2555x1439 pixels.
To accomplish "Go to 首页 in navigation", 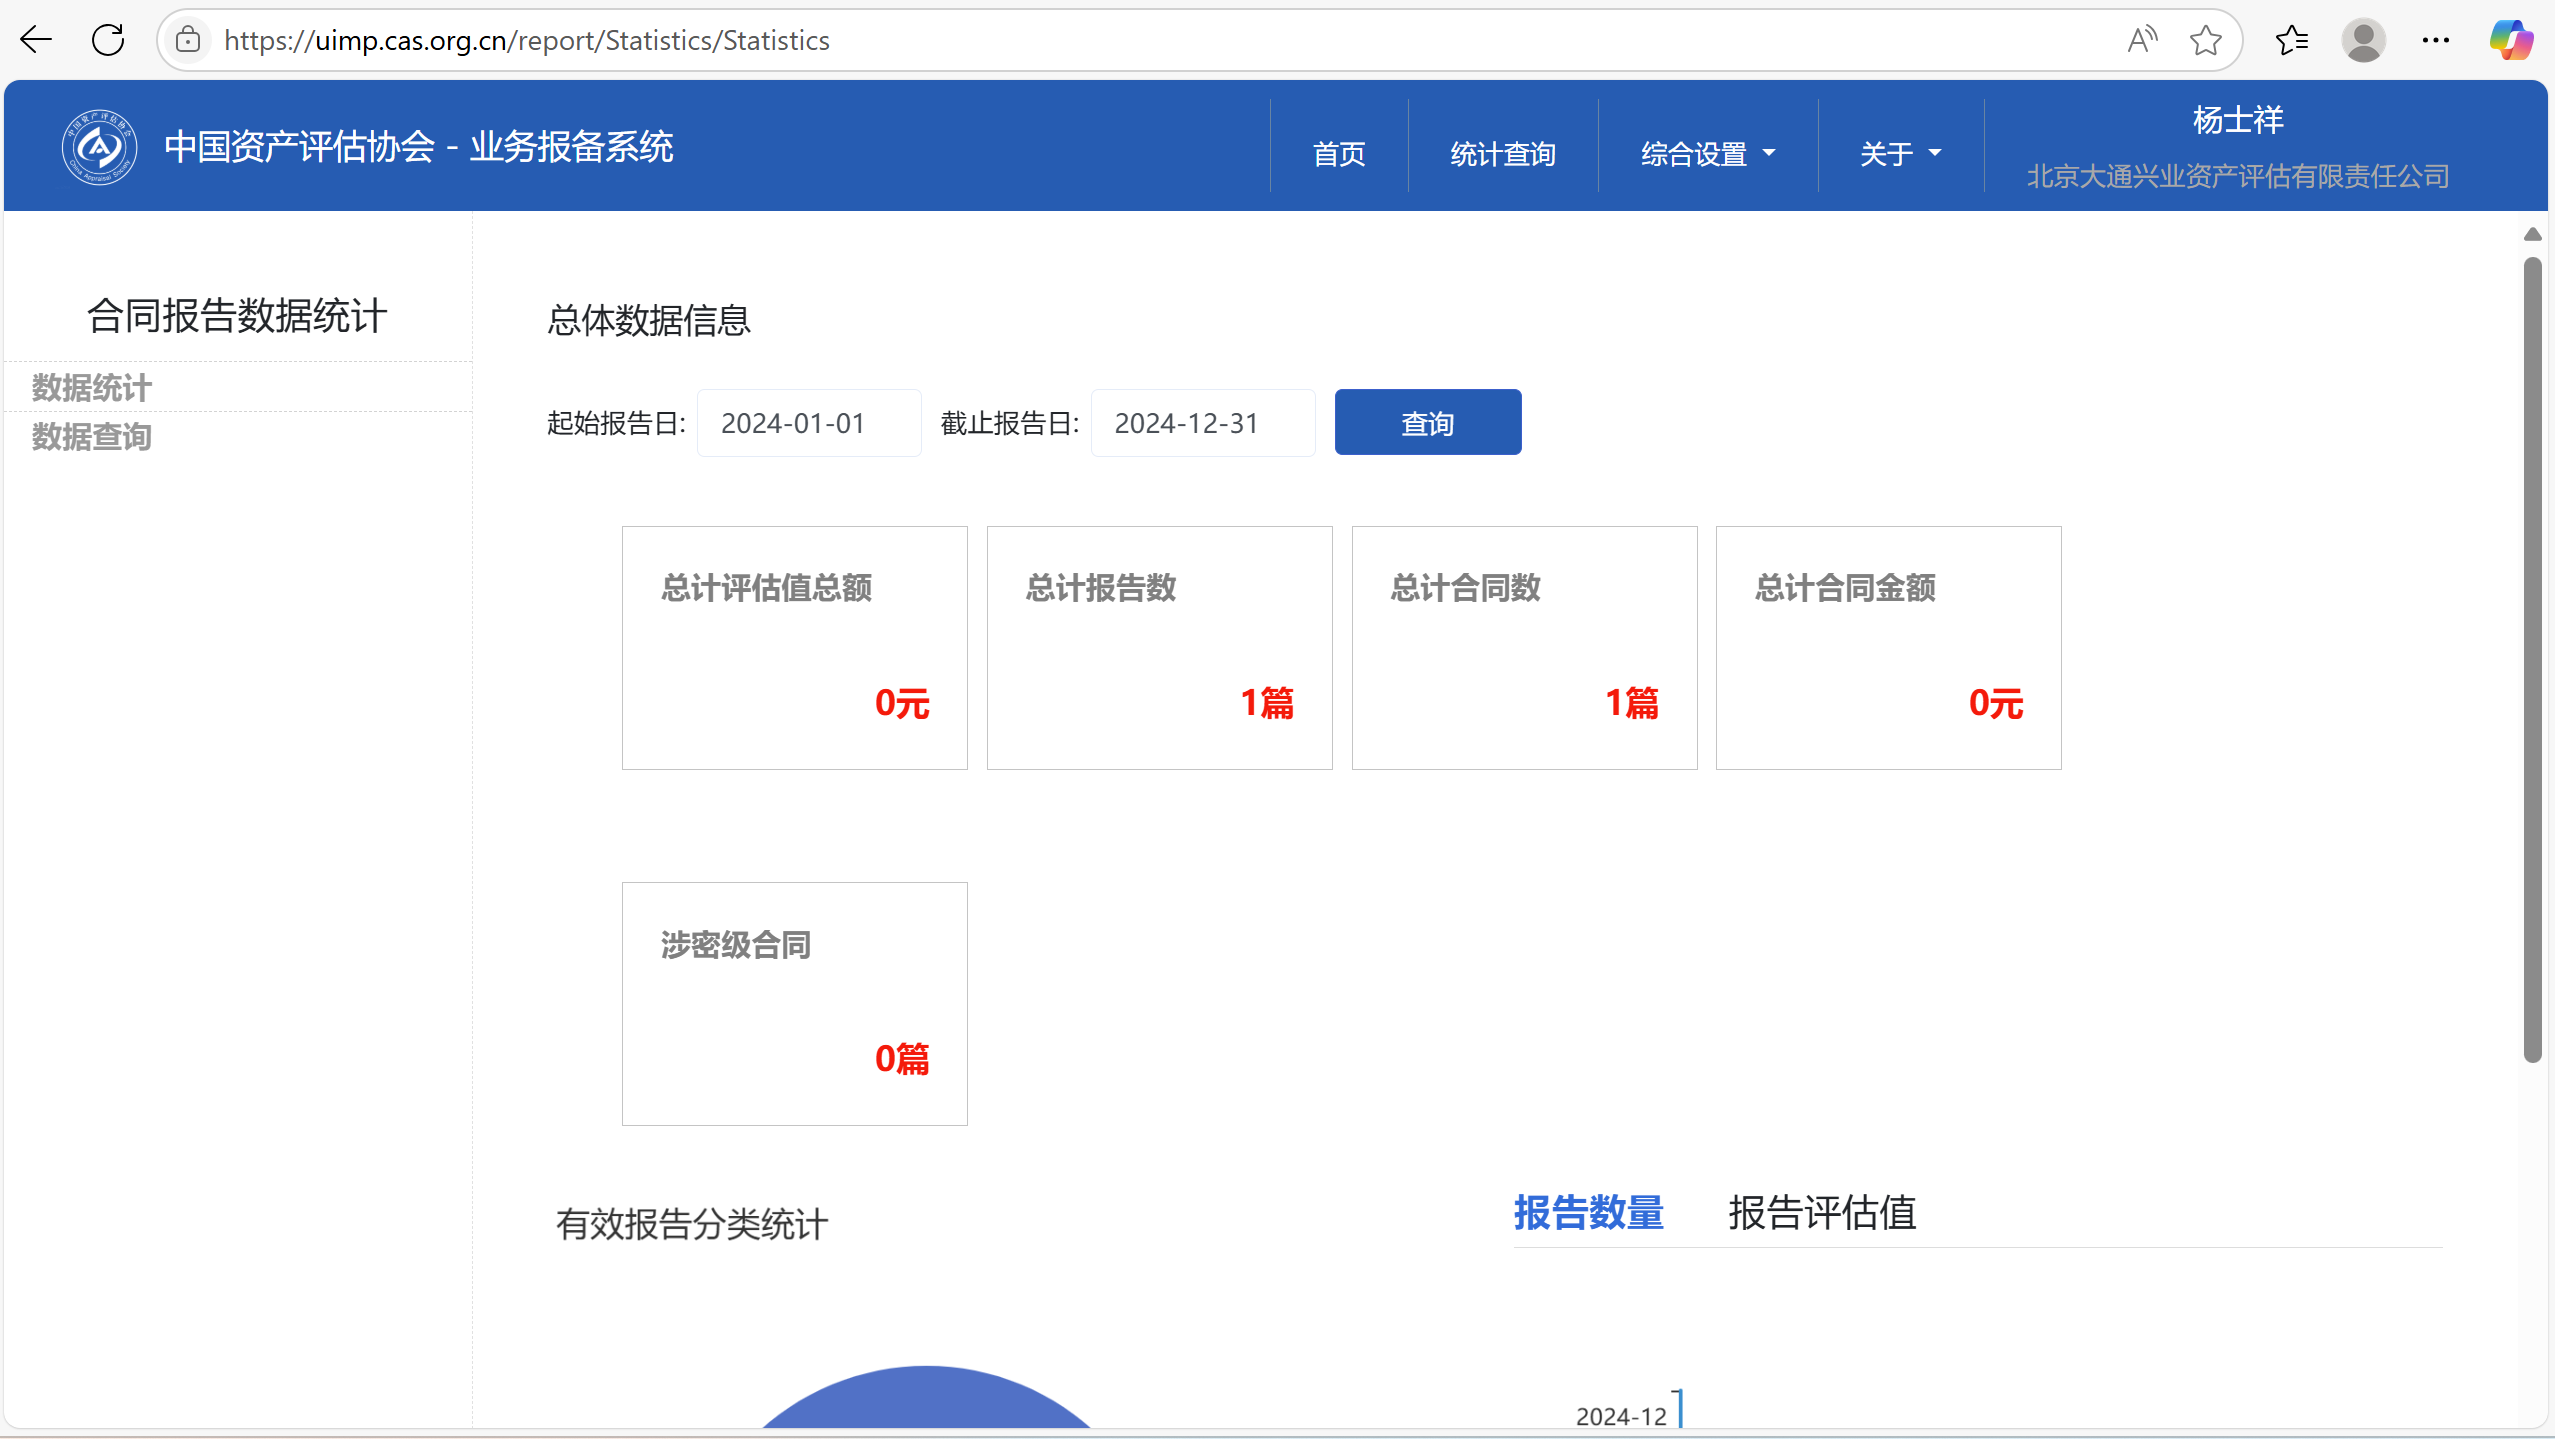I will [x=1338, y=154].
